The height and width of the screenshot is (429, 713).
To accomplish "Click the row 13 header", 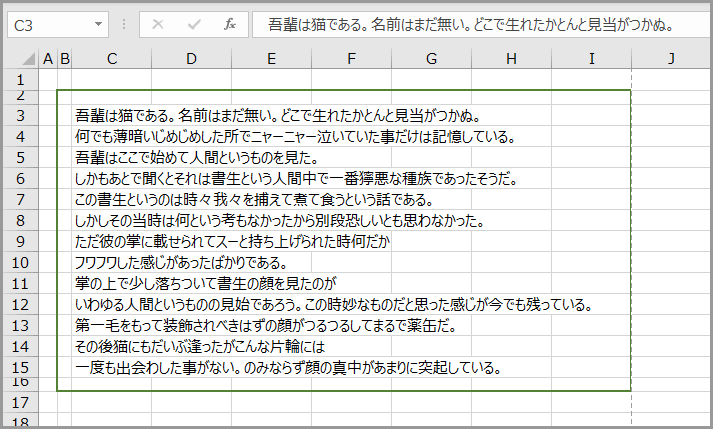I will pyautogui.click(x=19, y=325).
